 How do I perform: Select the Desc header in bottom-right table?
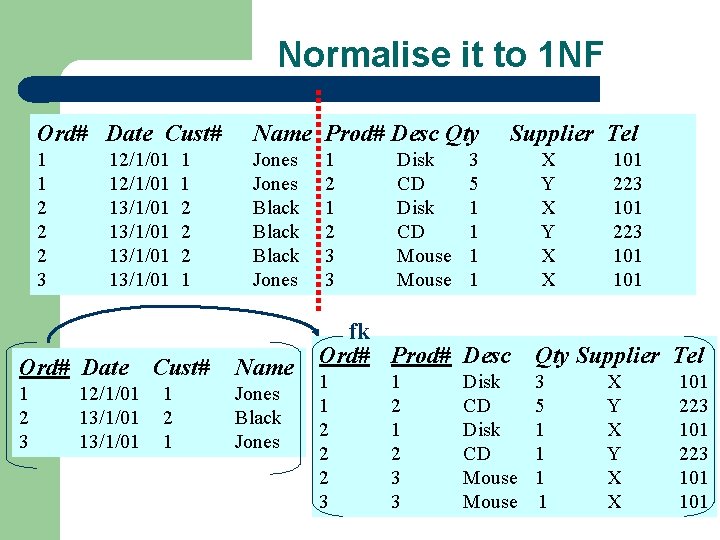pos(487,355)
